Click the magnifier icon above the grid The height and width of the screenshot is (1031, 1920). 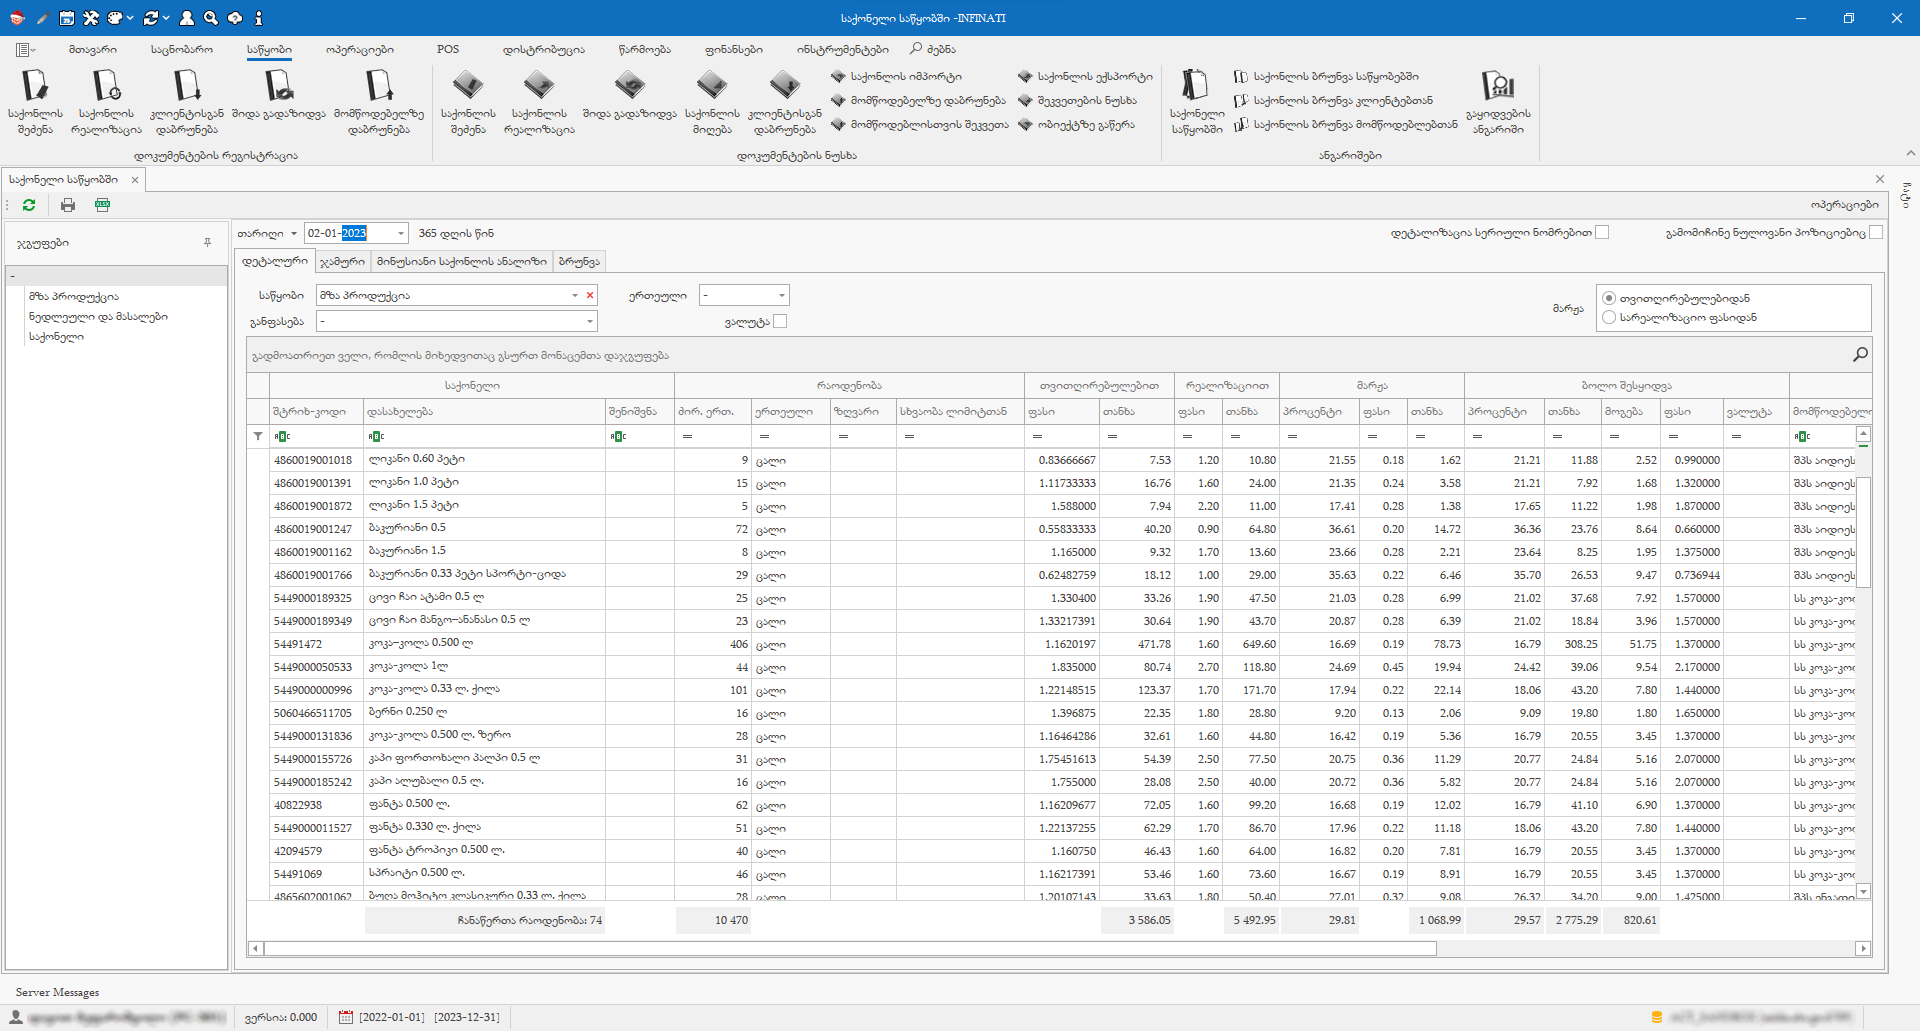[1860, 355]
